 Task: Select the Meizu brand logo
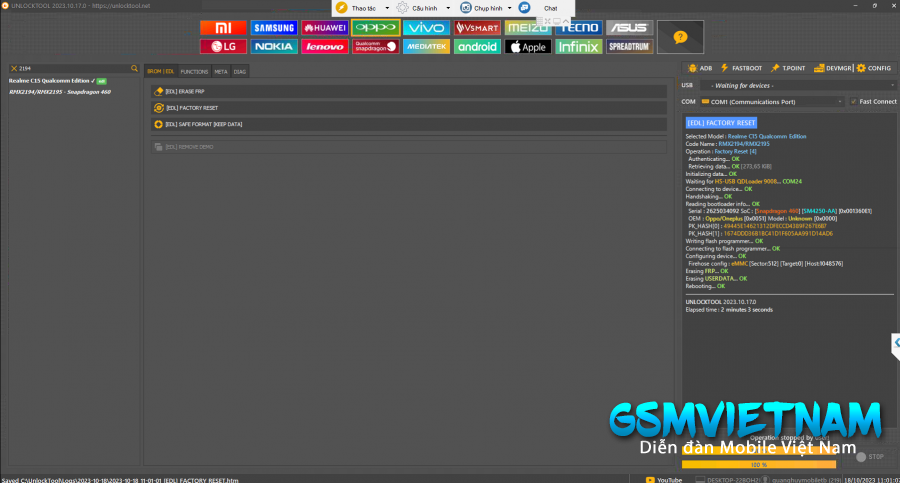pos(527,28)
